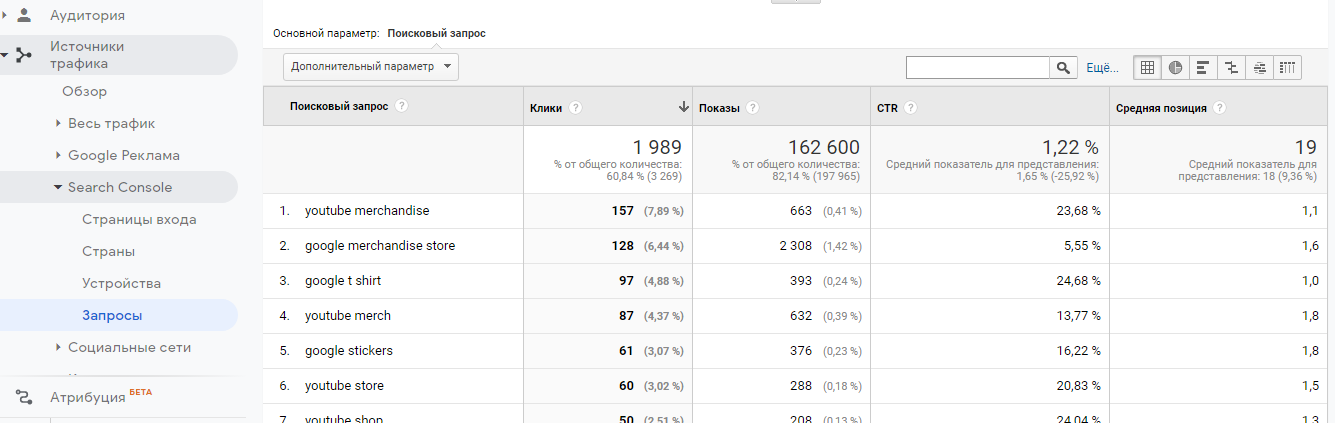Click the help icon next to Показы
Image resolution: width=1335 pixels, height=423 pixels.
(x=752, y=108)
